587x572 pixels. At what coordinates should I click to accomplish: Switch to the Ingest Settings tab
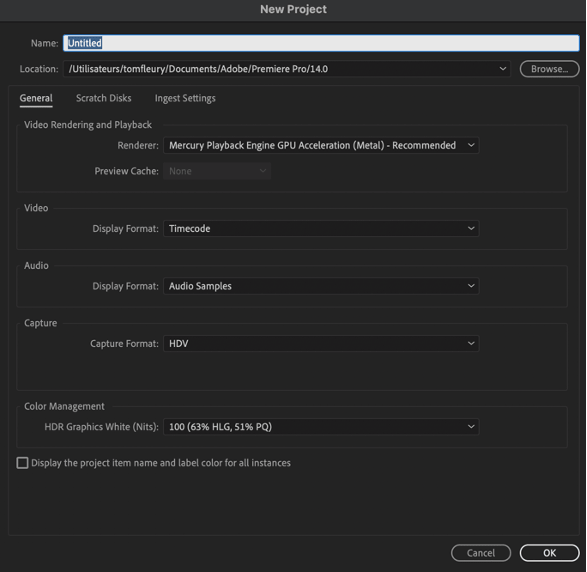click(x=185, y=98)
